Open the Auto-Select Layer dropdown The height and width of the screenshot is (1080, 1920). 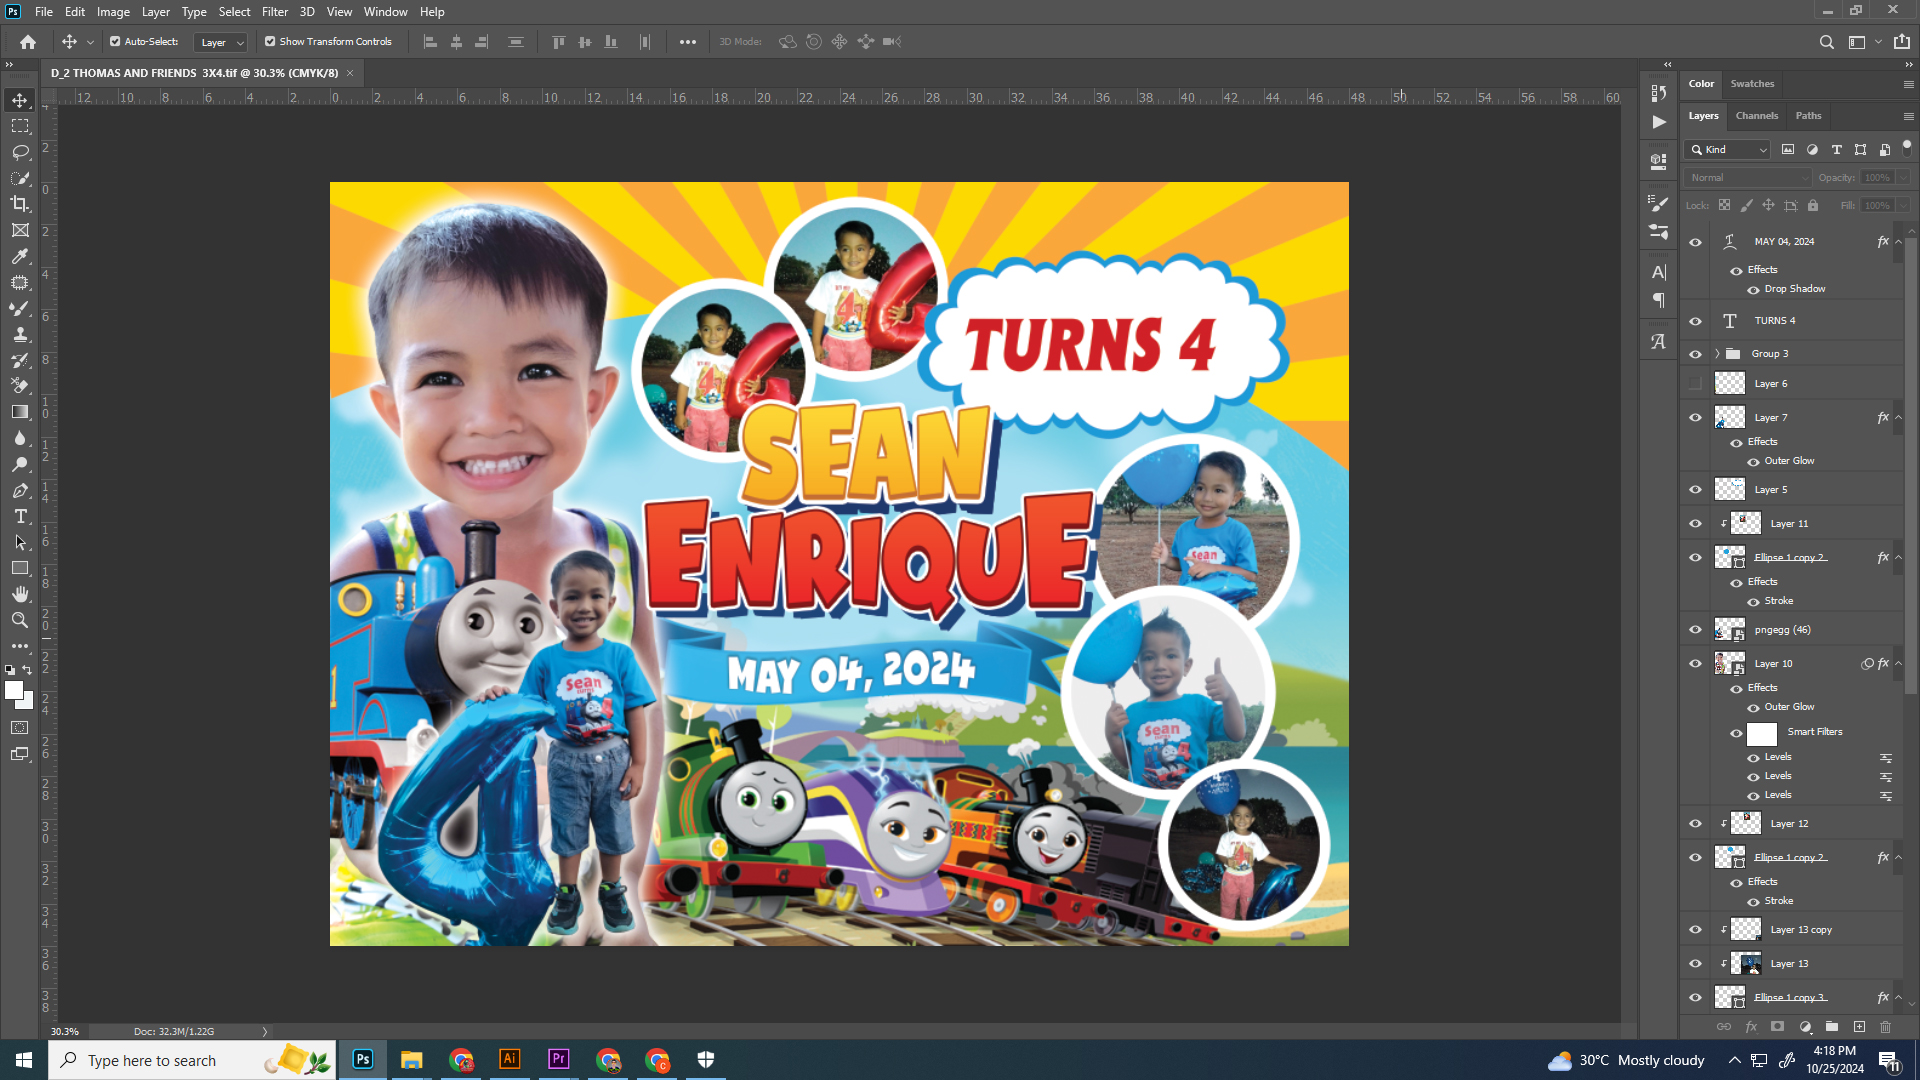221,42
